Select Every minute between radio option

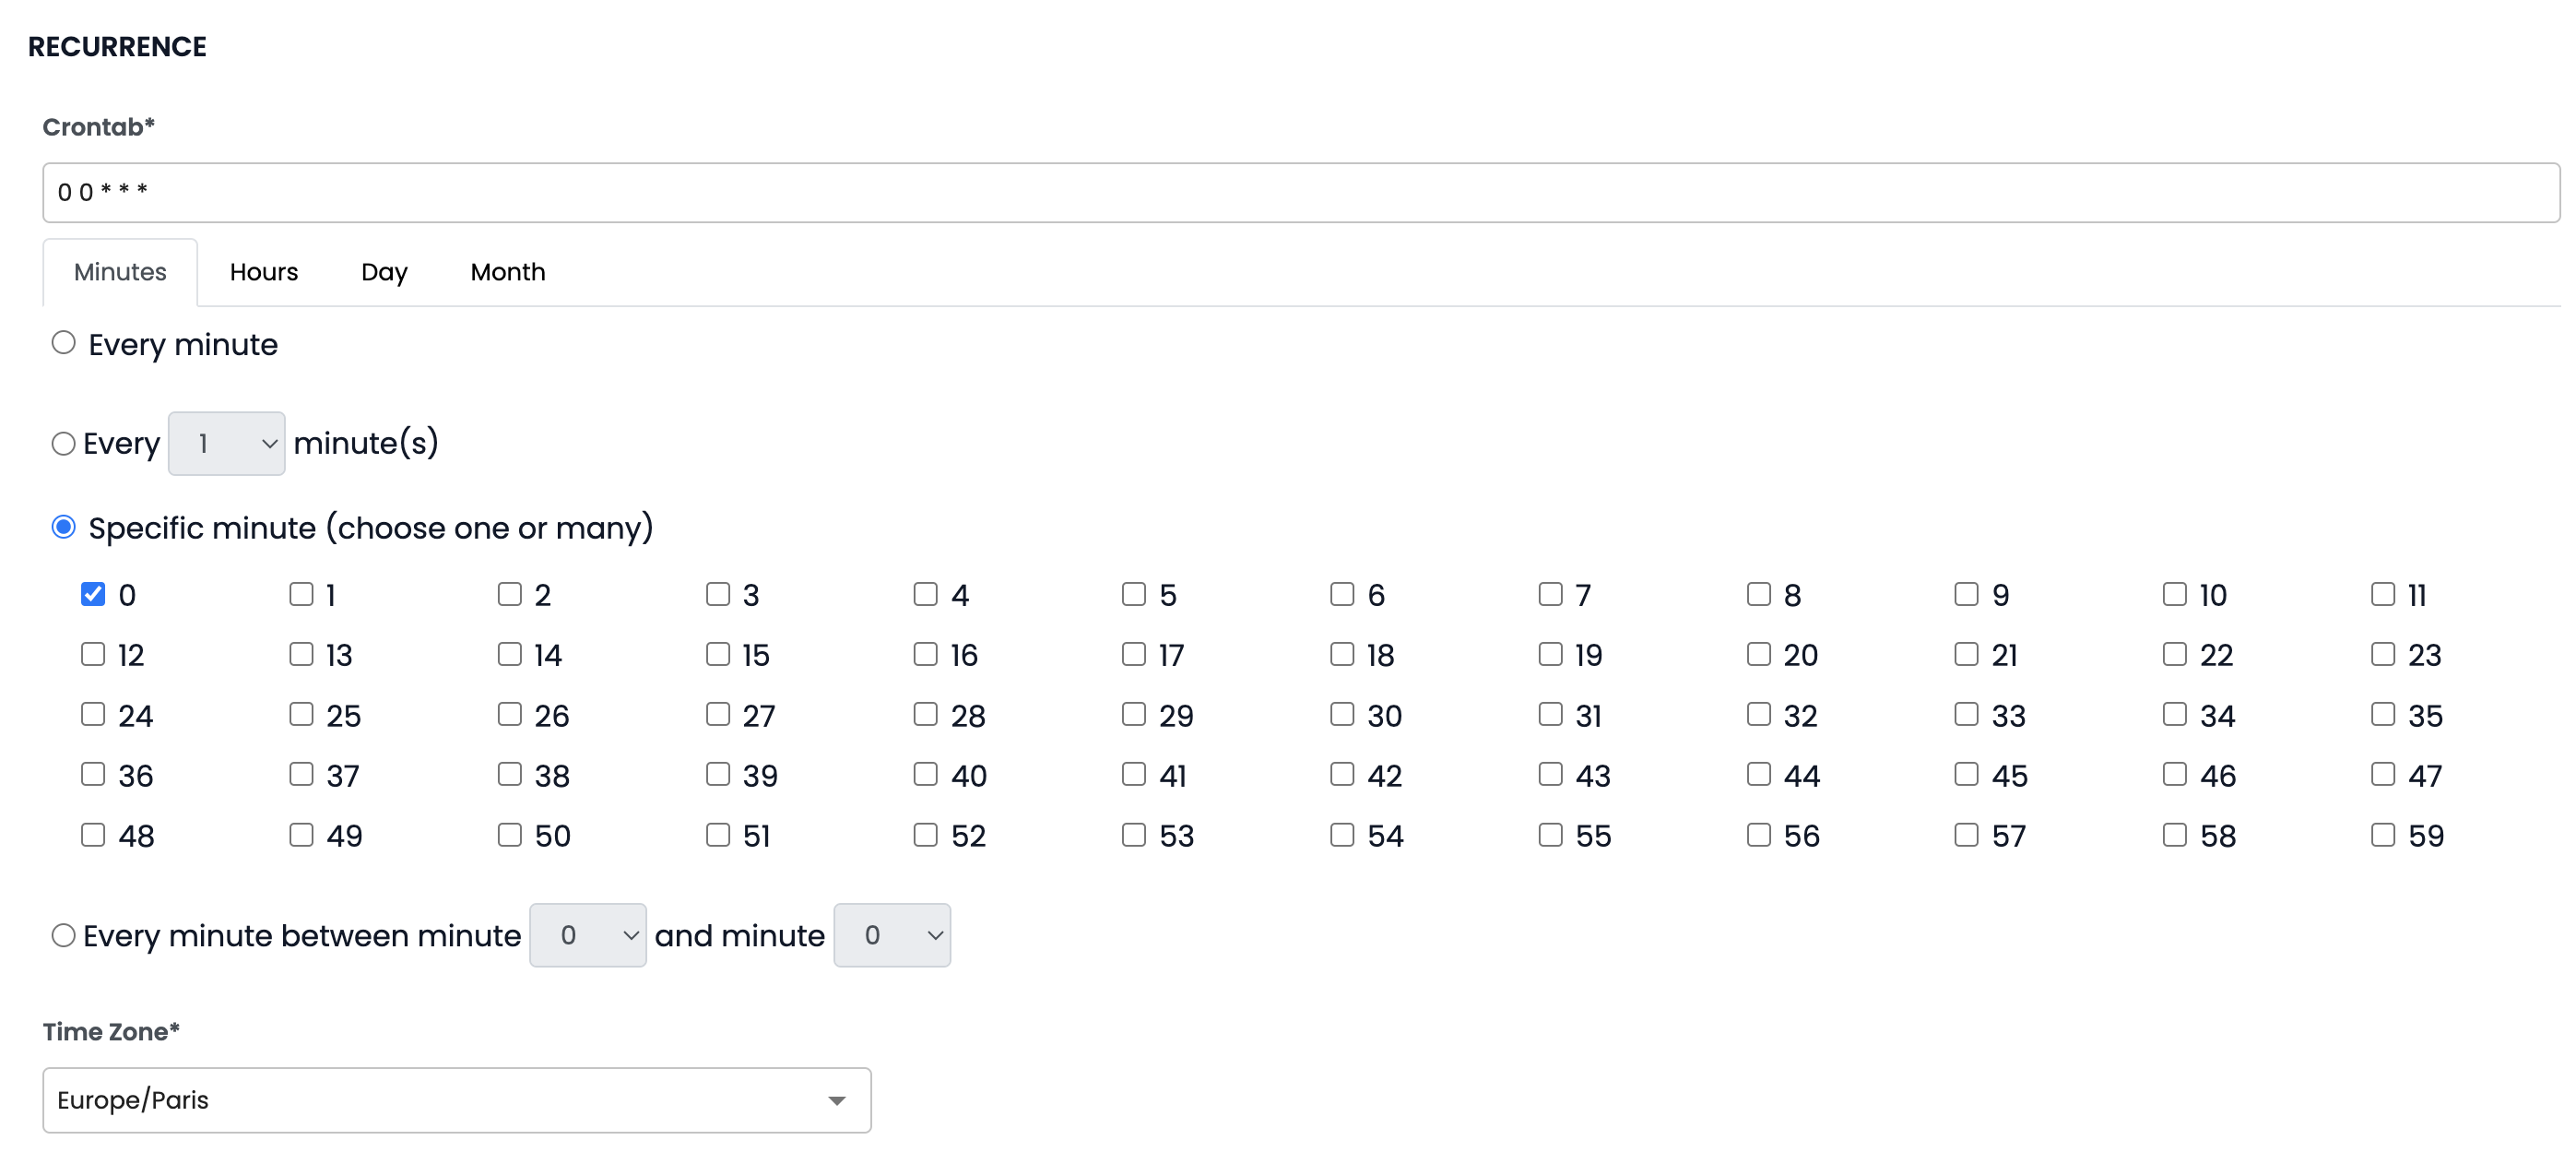pos(63,935)
